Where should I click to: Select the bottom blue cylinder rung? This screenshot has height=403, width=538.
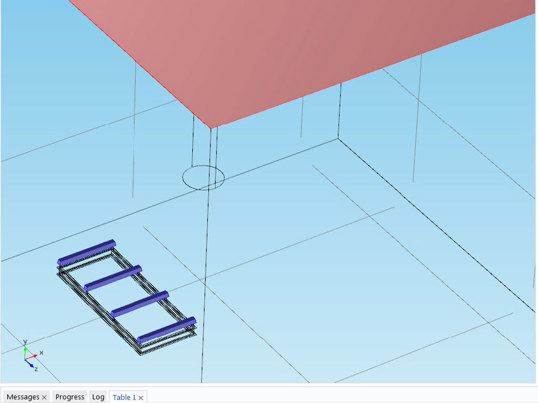pyautogui.click(x=166, y=330)
